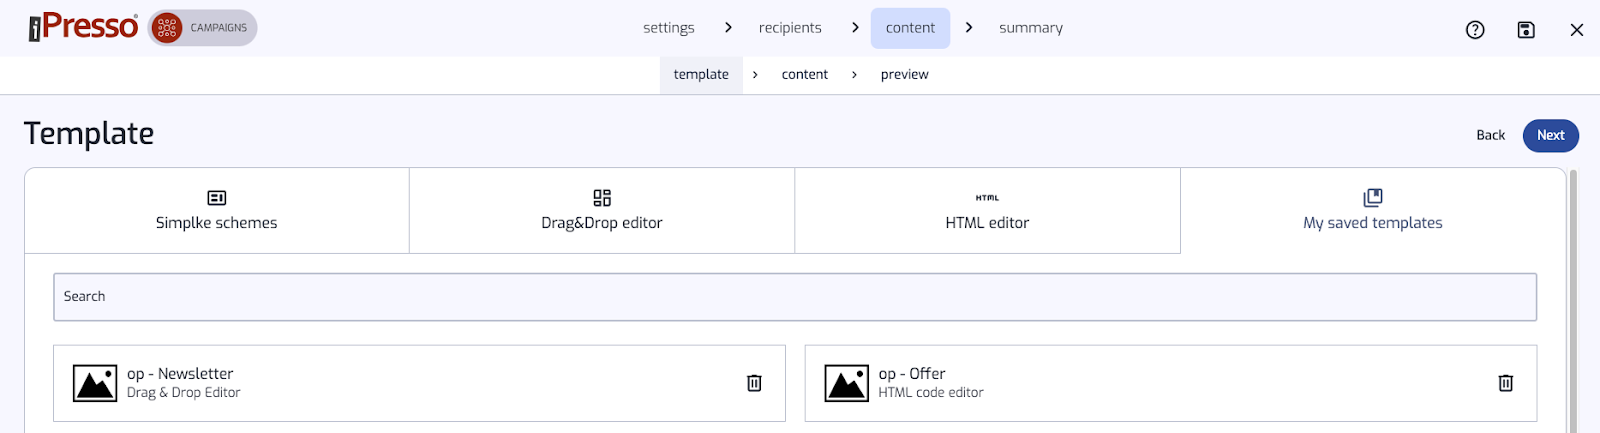Click the iPresso logo
The image size is (1600, 433).
pyautogui.click(x=83, y=27)
